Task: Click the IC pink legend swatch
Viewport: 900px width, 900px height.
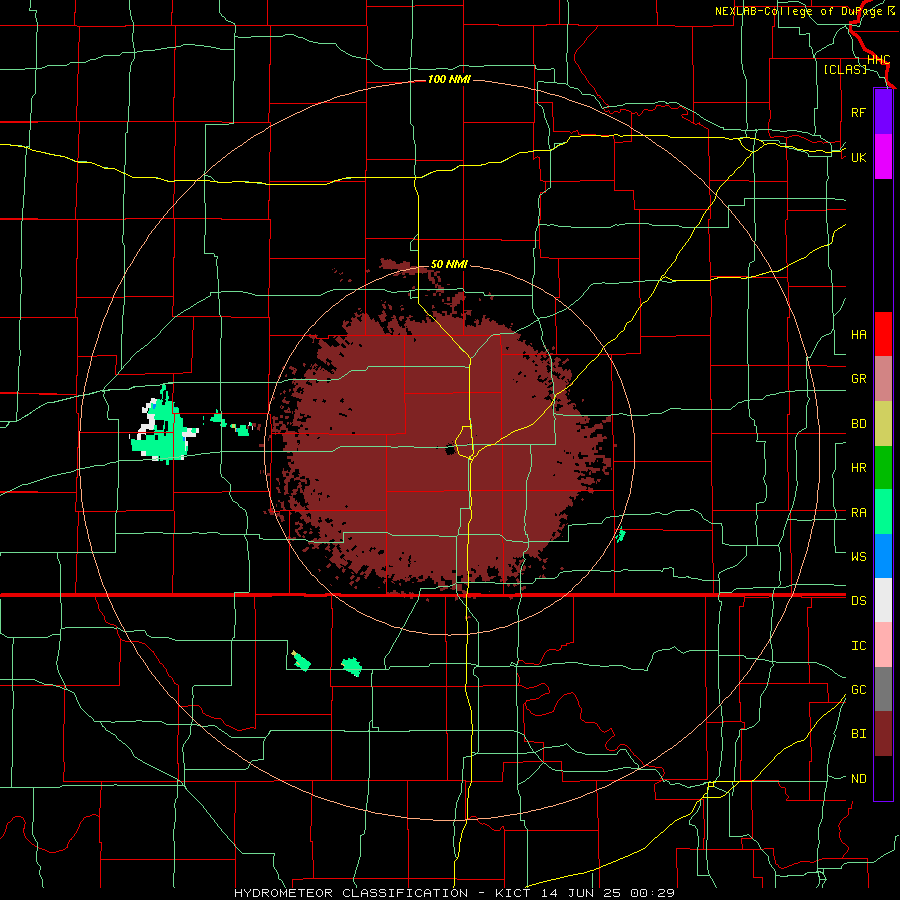Action: pyautogui.click(x=883, y=645)
